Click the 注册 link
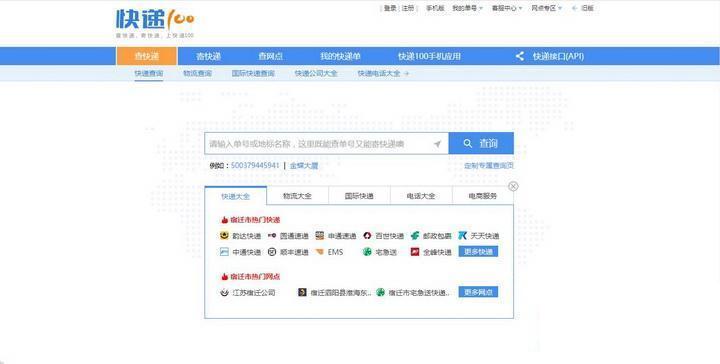The width and height of the screenshot is (720, 364). pyautogui.click(x=408, y=8)
